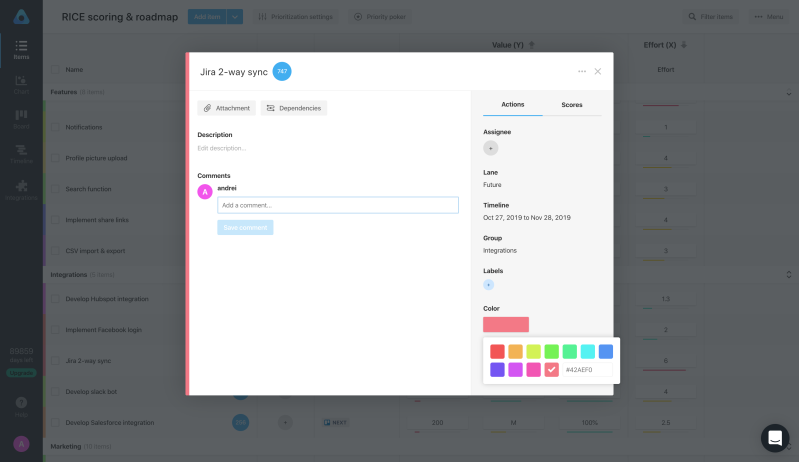Click the Jira 2-way sync list row

88,361
